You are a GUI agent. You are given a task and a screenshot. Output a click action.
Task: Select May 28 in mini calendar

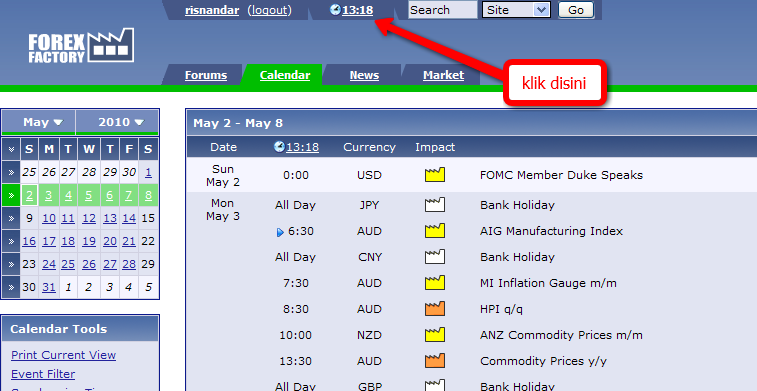129,264
